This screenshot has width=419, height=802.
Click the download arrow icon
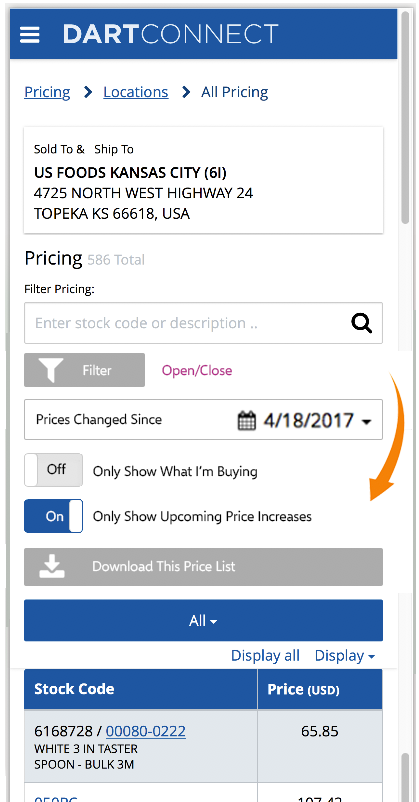pos(52,567)
